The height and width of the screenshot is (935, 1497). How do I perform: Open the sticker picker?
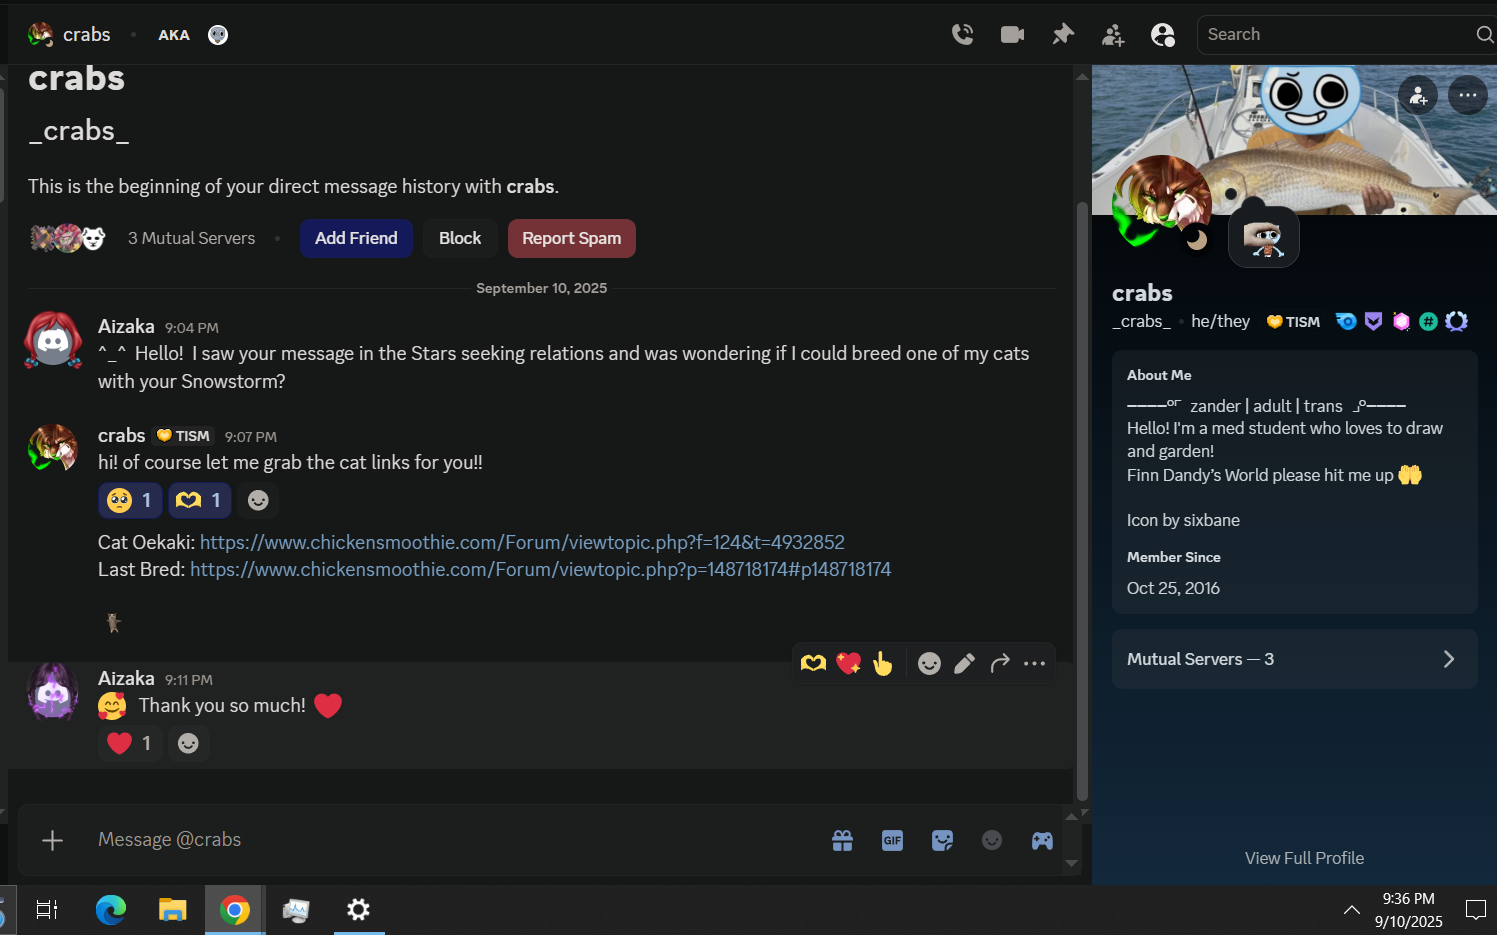click(942, 840)
